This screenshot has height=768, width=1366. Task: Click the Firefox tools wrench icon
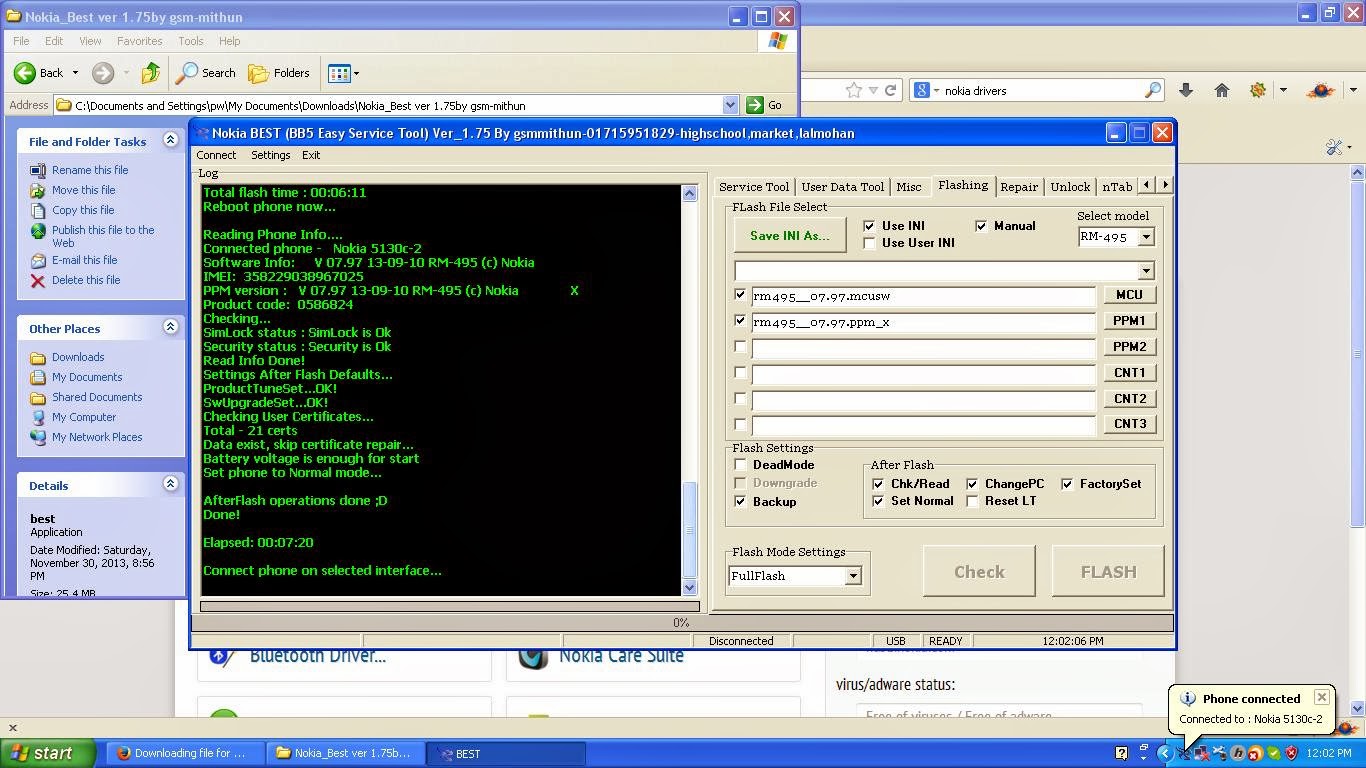1334,147
